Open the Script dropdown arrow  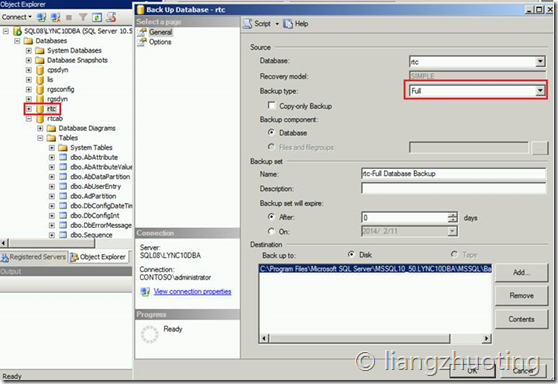coord(277,24)
